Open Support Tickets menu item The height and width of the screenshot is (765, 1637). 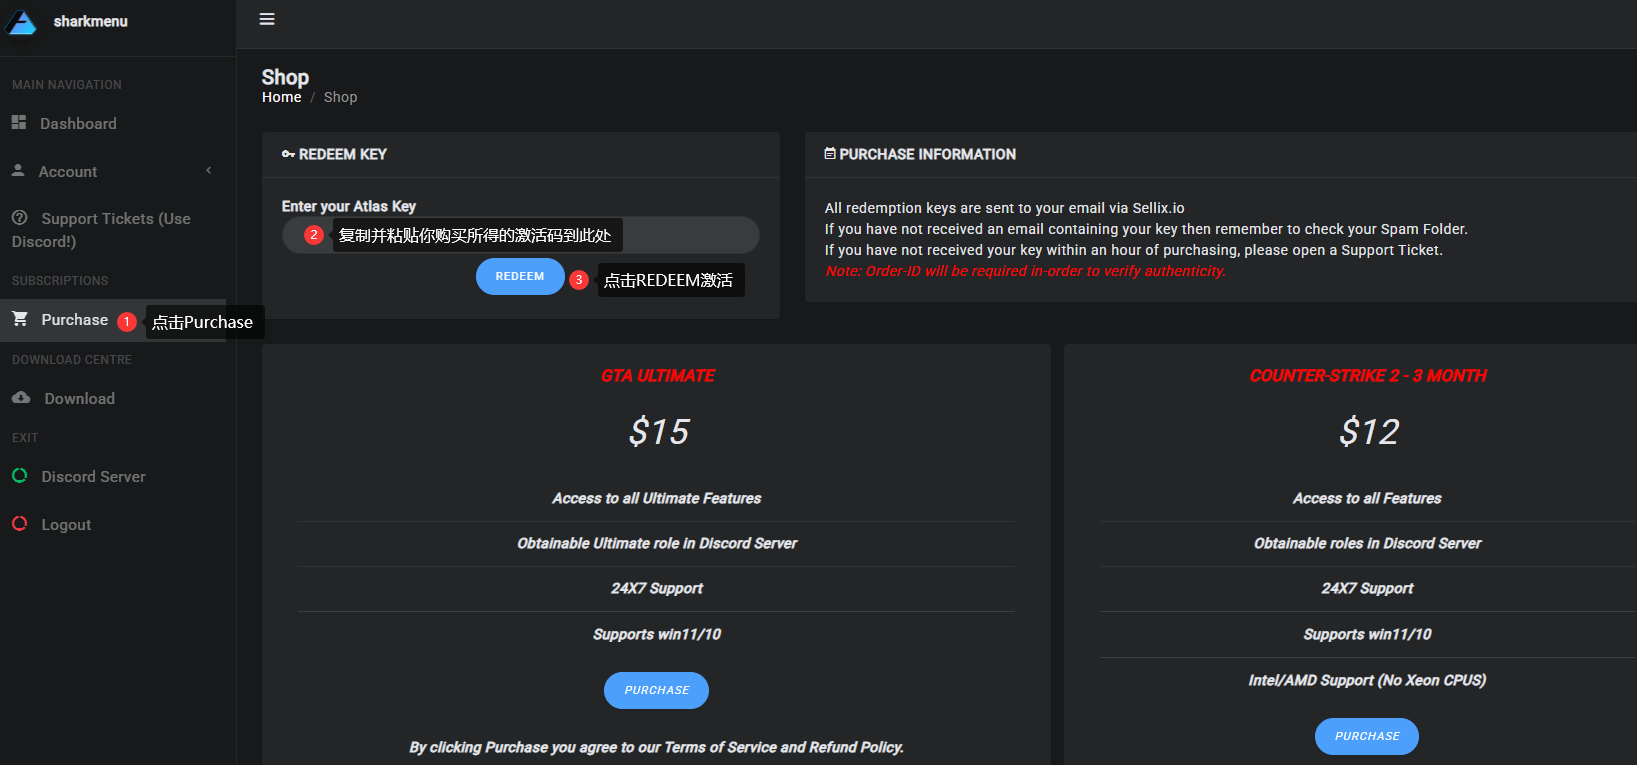point(115,219)
